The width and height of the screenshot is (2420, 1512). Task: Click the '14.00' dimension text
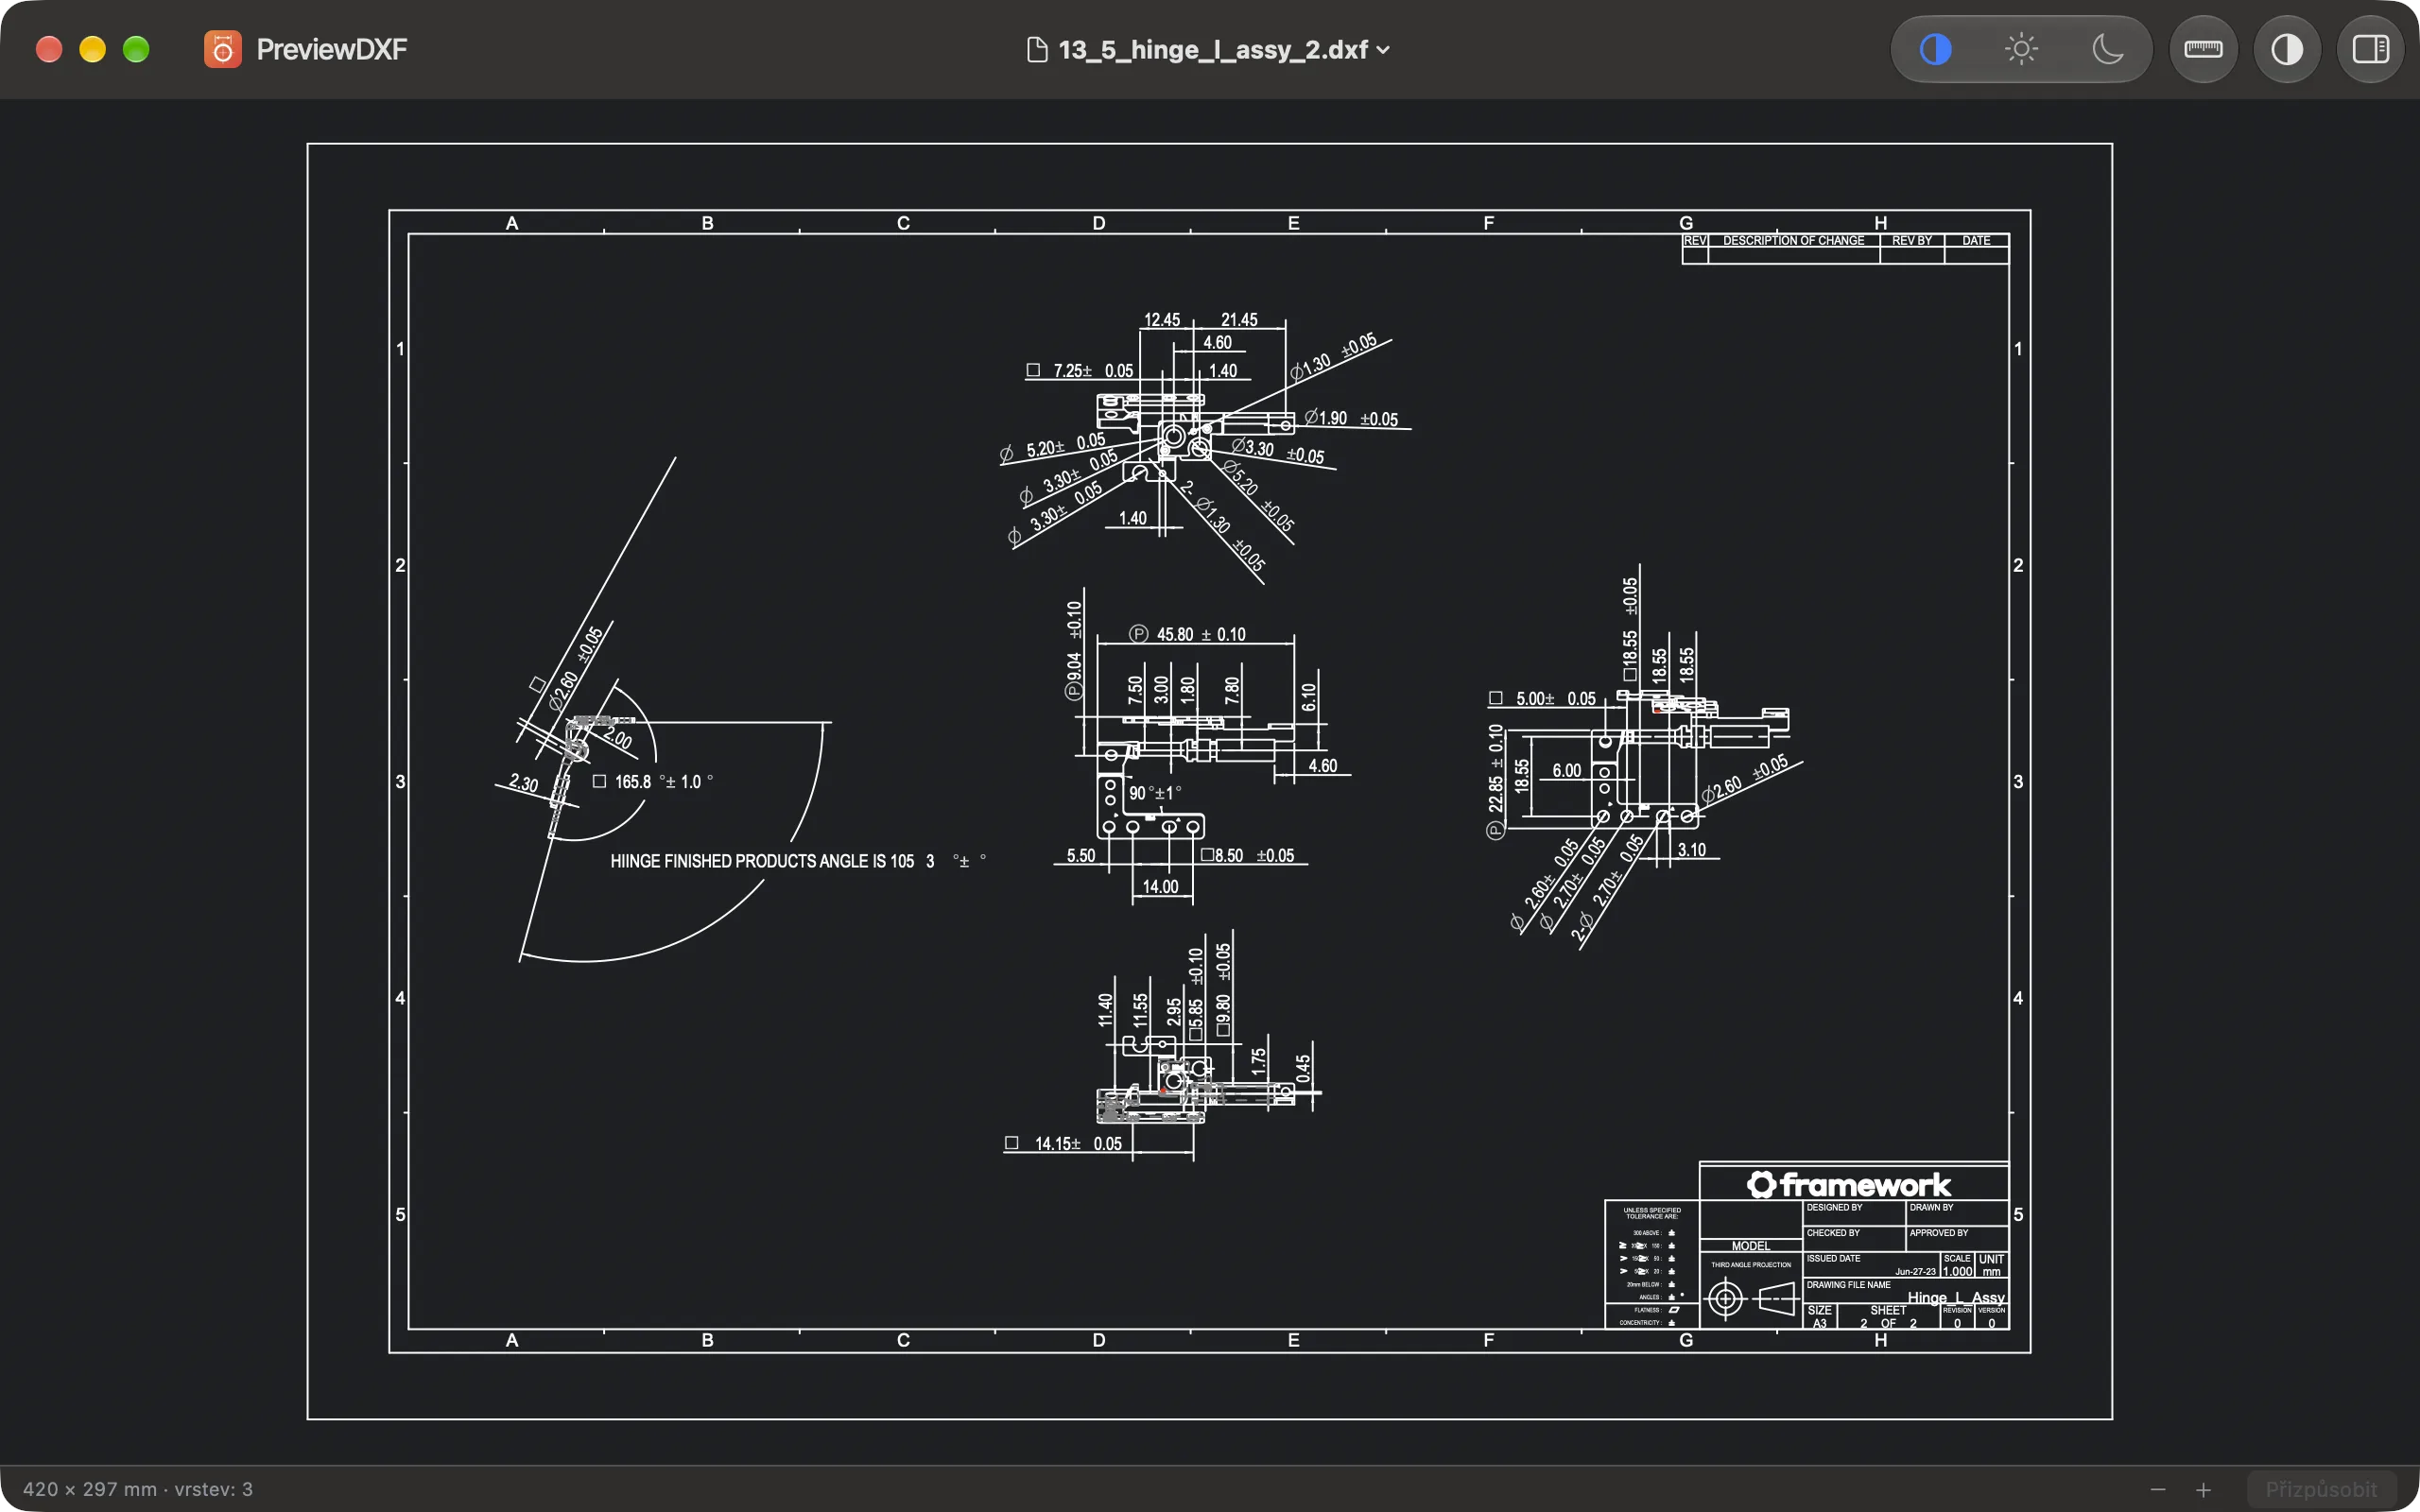tap(1161, 887)
